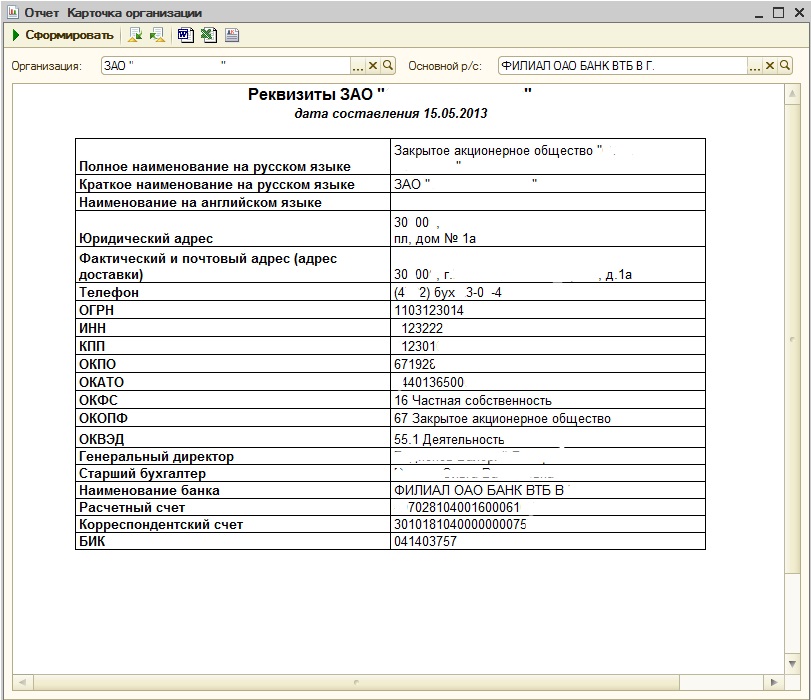Open Основной р/с selection ellipsis button
The width and height of the screenshot is (811, 700).
(755, 66)
